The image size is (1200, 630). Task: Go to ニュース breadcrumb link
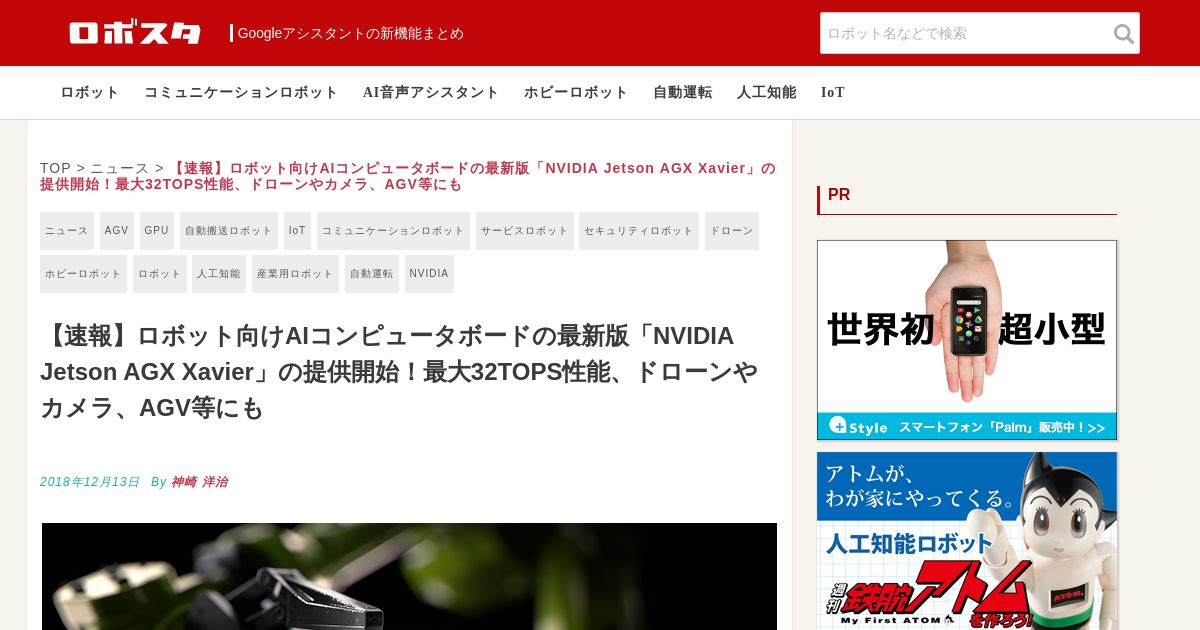pyautogui.click(x=120, y=168)
